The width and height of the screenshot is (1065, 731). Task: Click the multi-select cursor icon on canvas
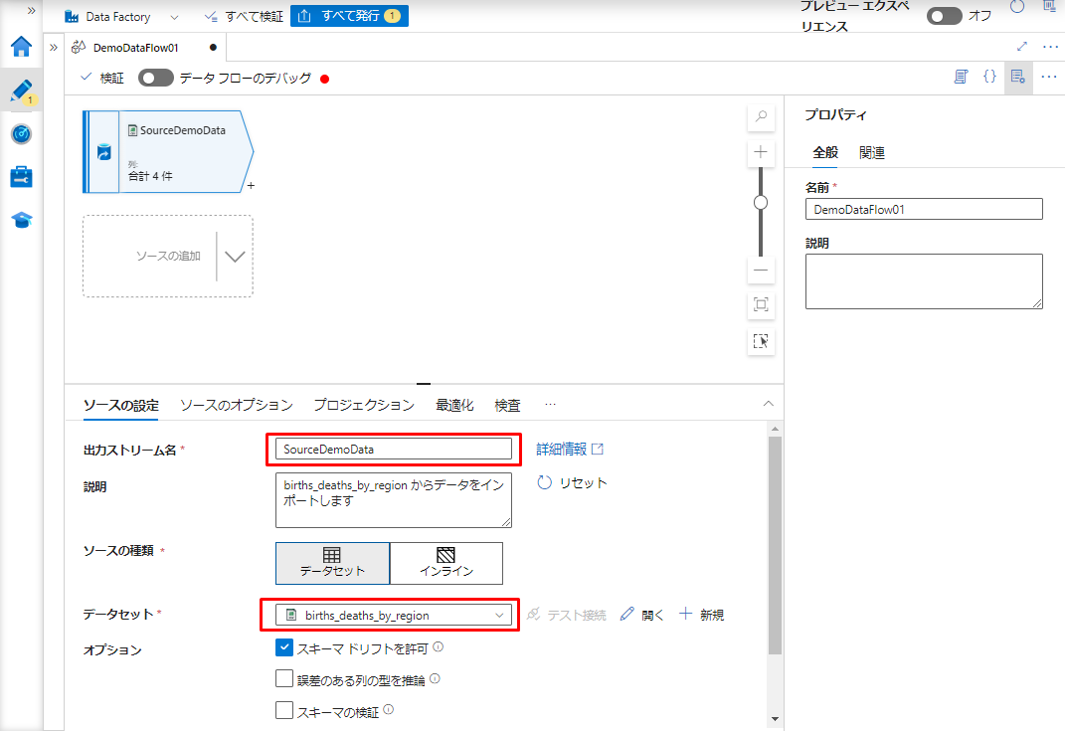761,341
